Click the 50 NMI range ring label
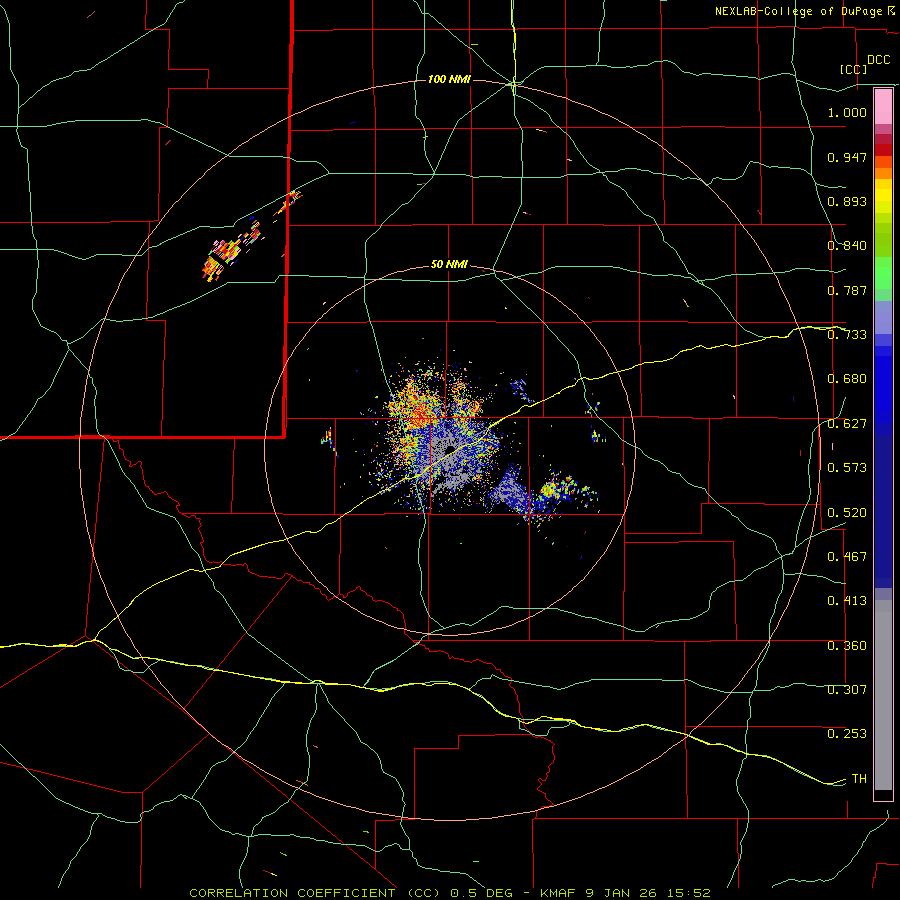 [449, 265]
